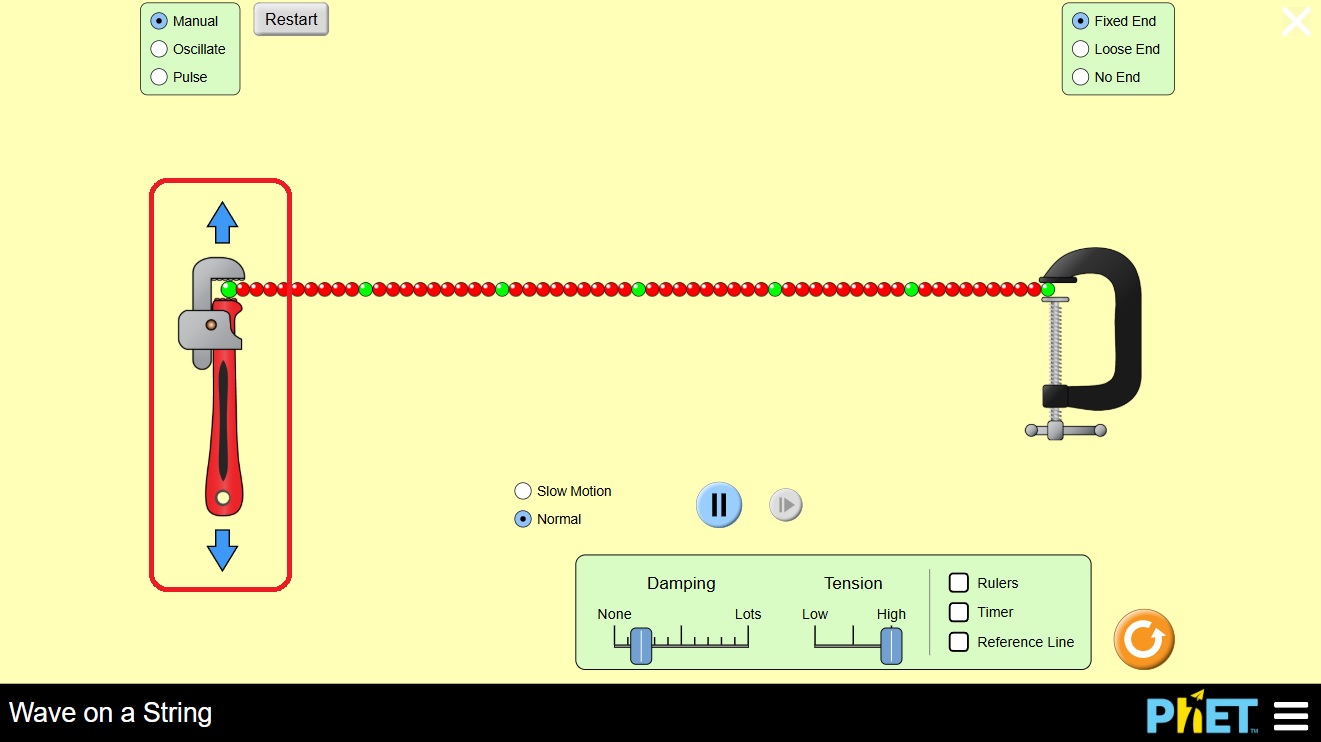Click the PhET logo
The height and width of the screenshot is (742, 1321).
1201,715
